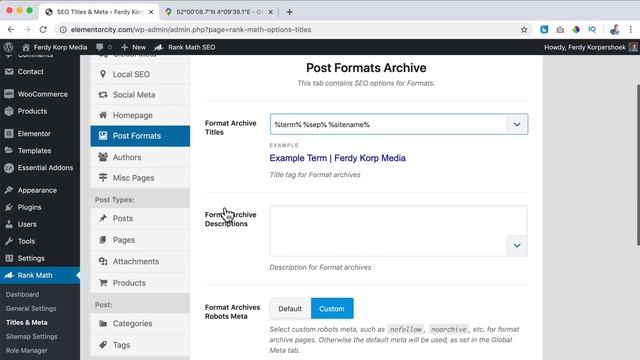Open the Misc Pages settings tab
Viewport: 640px width, 360px height.
coord(140,178)
